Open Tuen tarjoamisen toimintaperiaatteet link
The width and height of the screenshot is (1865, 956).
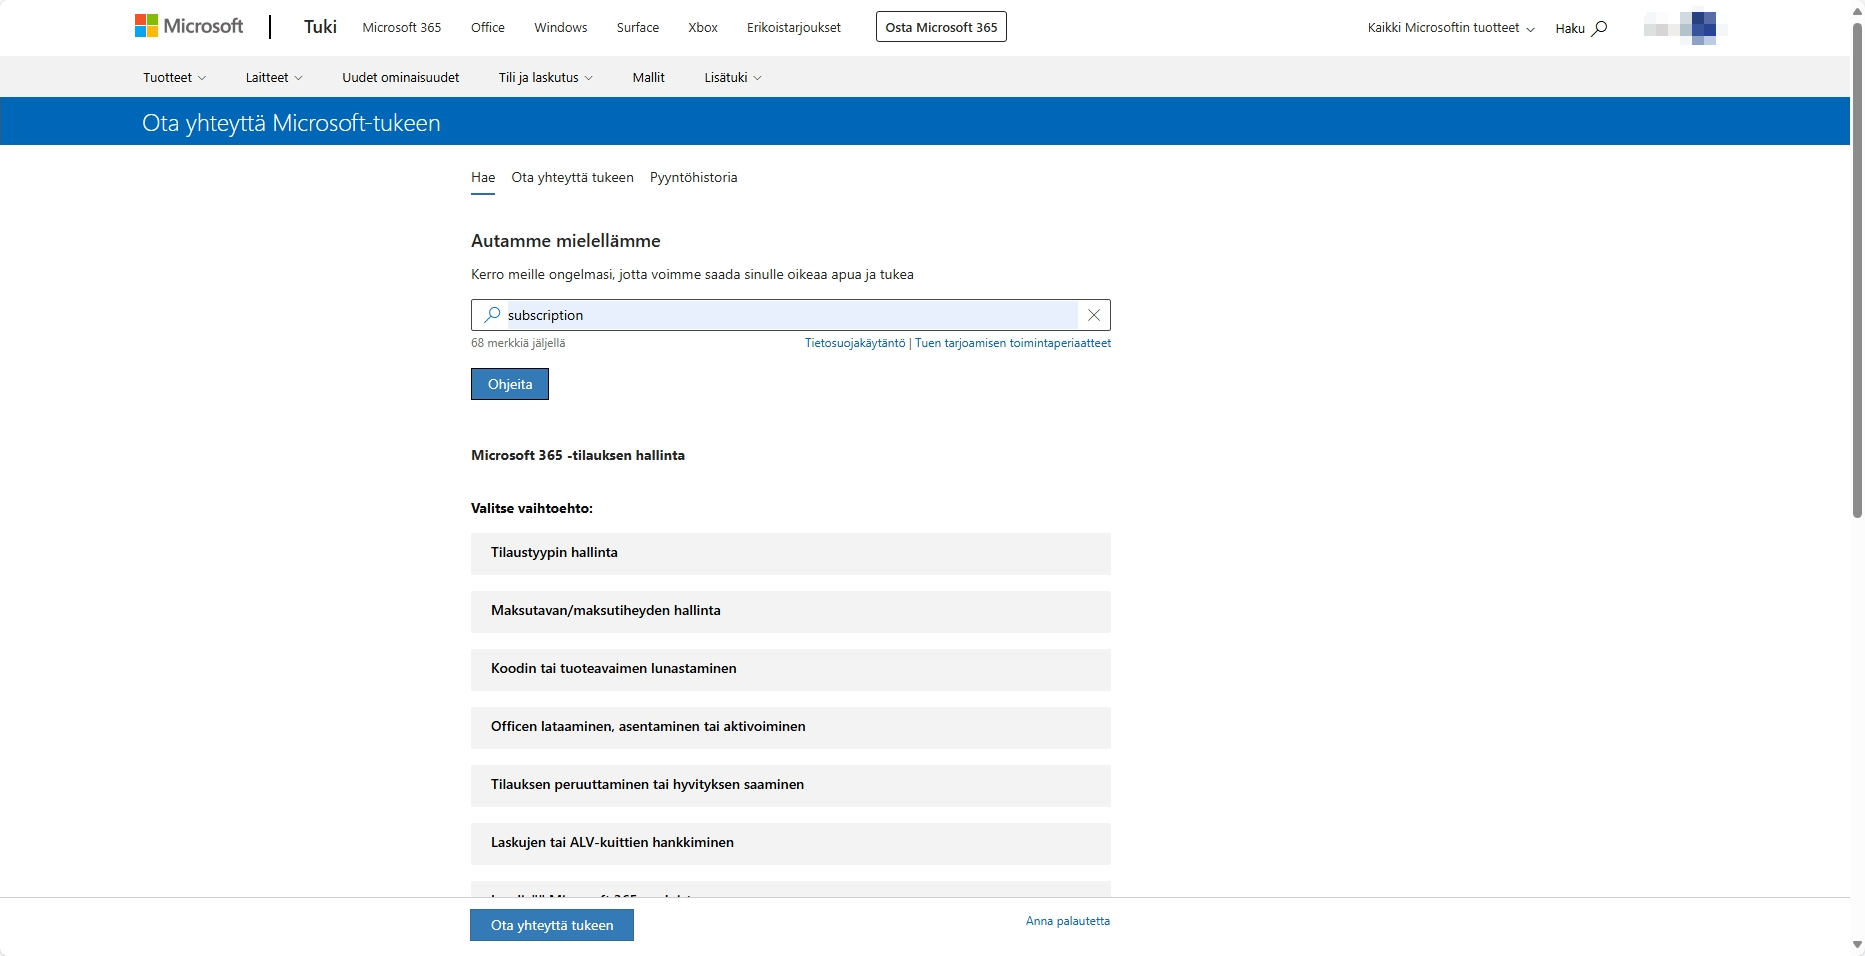[x=1013, y=343]
